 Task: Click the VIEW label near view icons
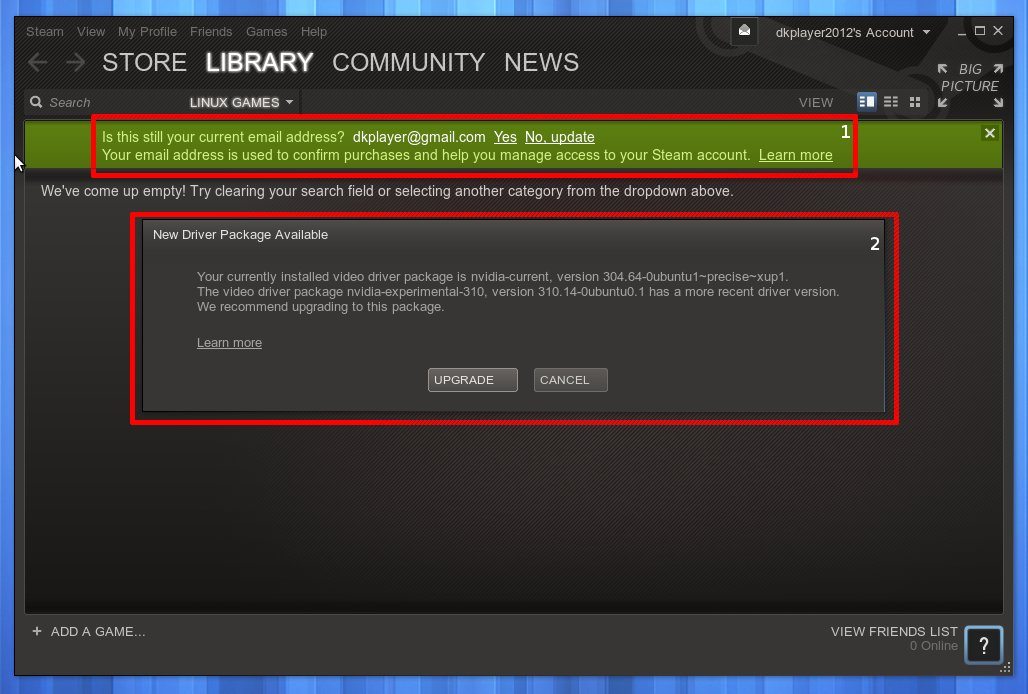816,103
